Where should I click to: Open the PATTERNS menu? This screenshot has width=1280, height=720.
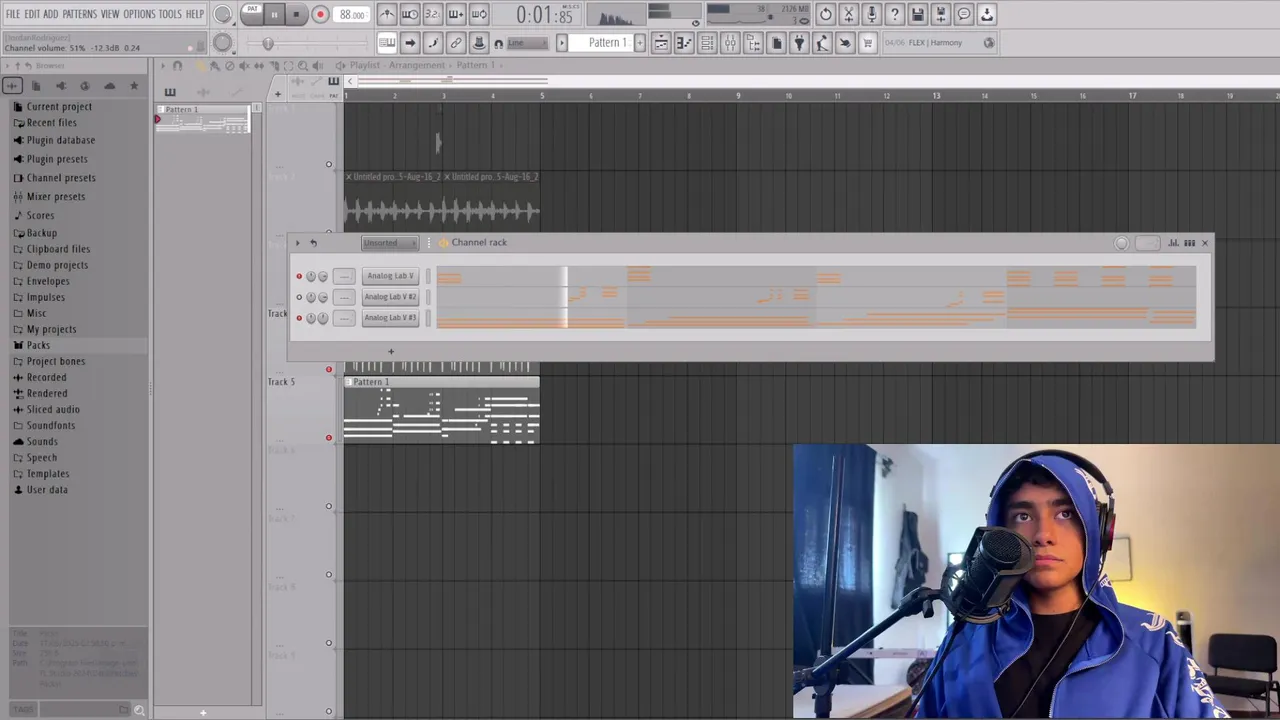click(x=79, y=14)
